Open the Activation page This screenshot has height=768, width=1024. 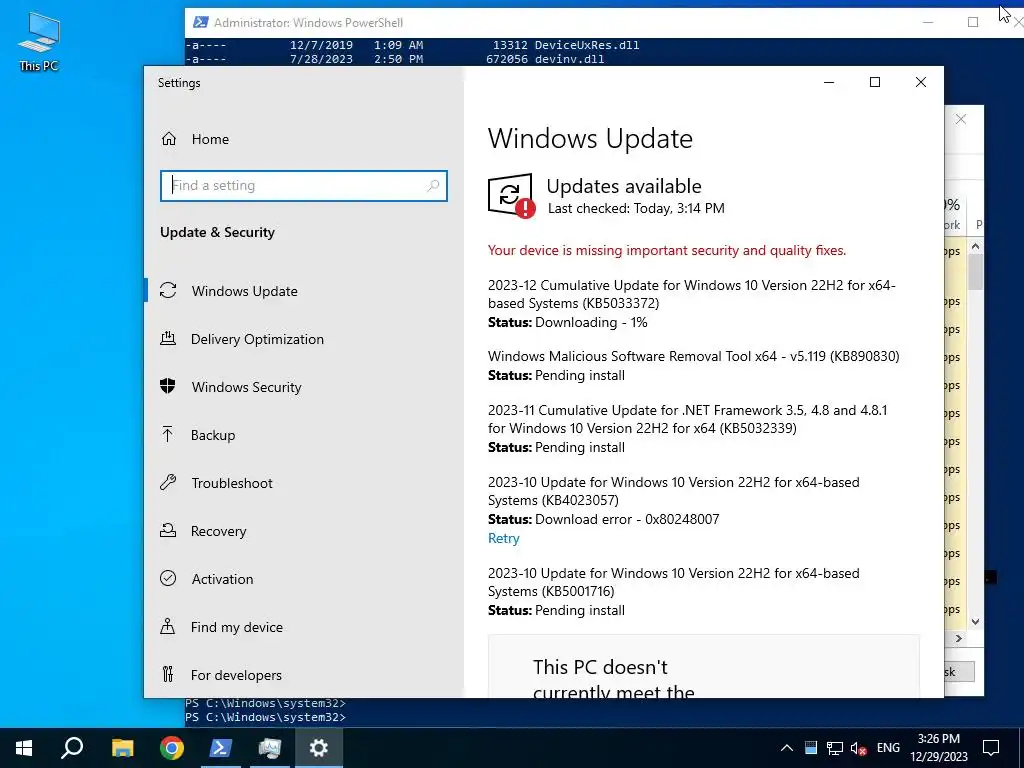click(222, 579)
